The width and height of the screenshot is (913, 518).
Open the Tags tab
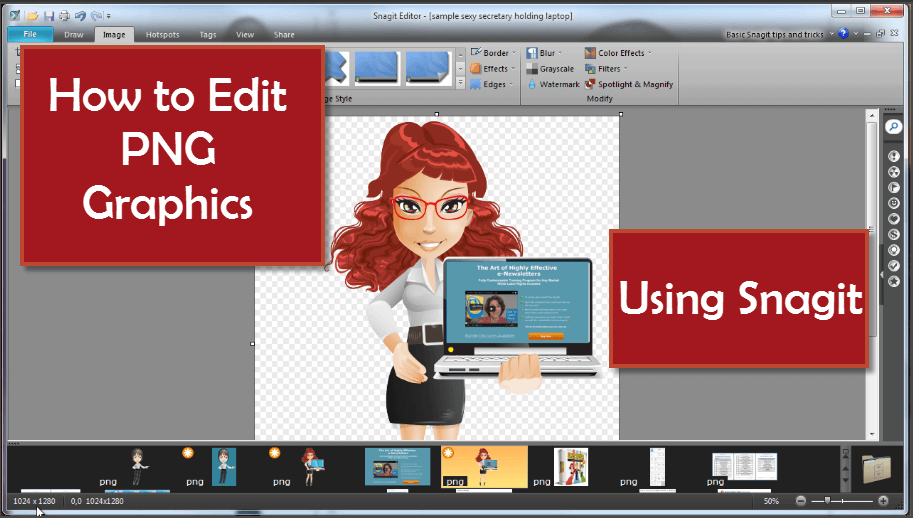coord(208,35)
